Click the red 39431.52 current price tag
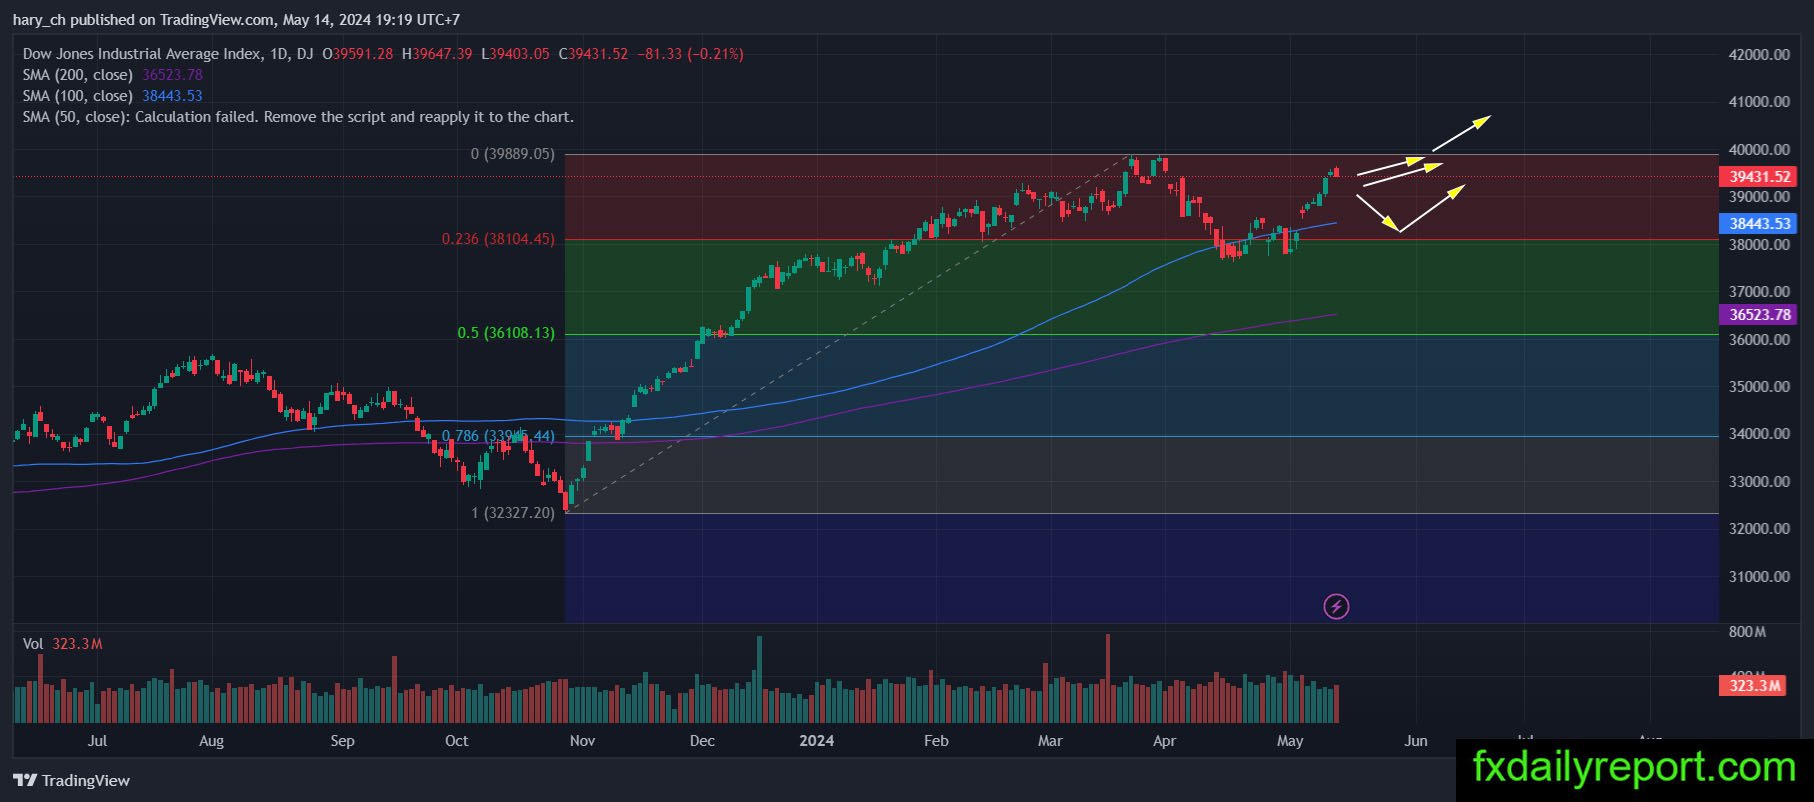Viewport: 1814px width, 802px height. click(x=1758, y=176)
